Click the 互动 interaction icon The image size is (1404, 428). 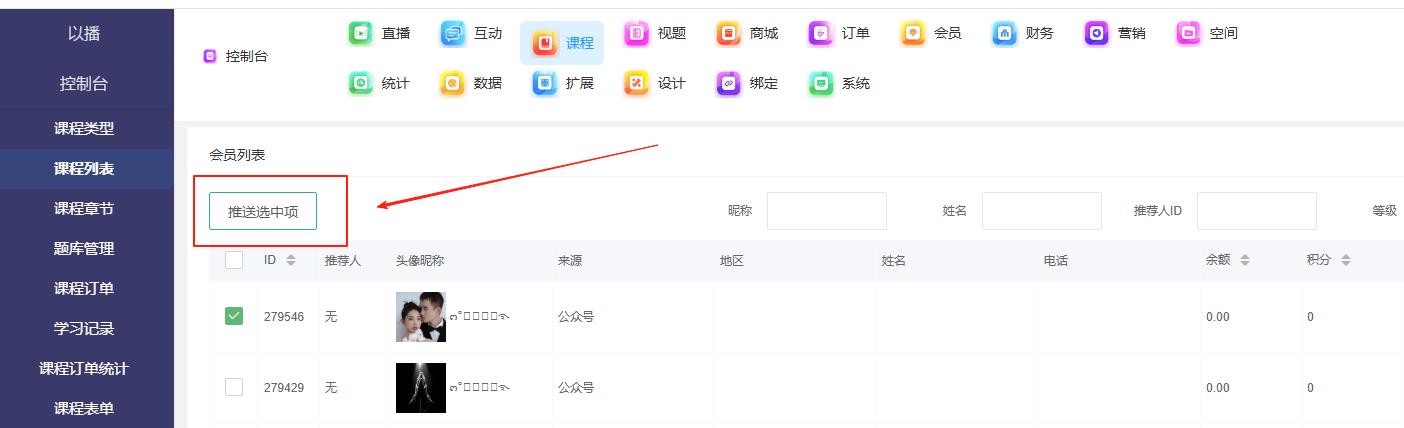(x=453, y=33)
